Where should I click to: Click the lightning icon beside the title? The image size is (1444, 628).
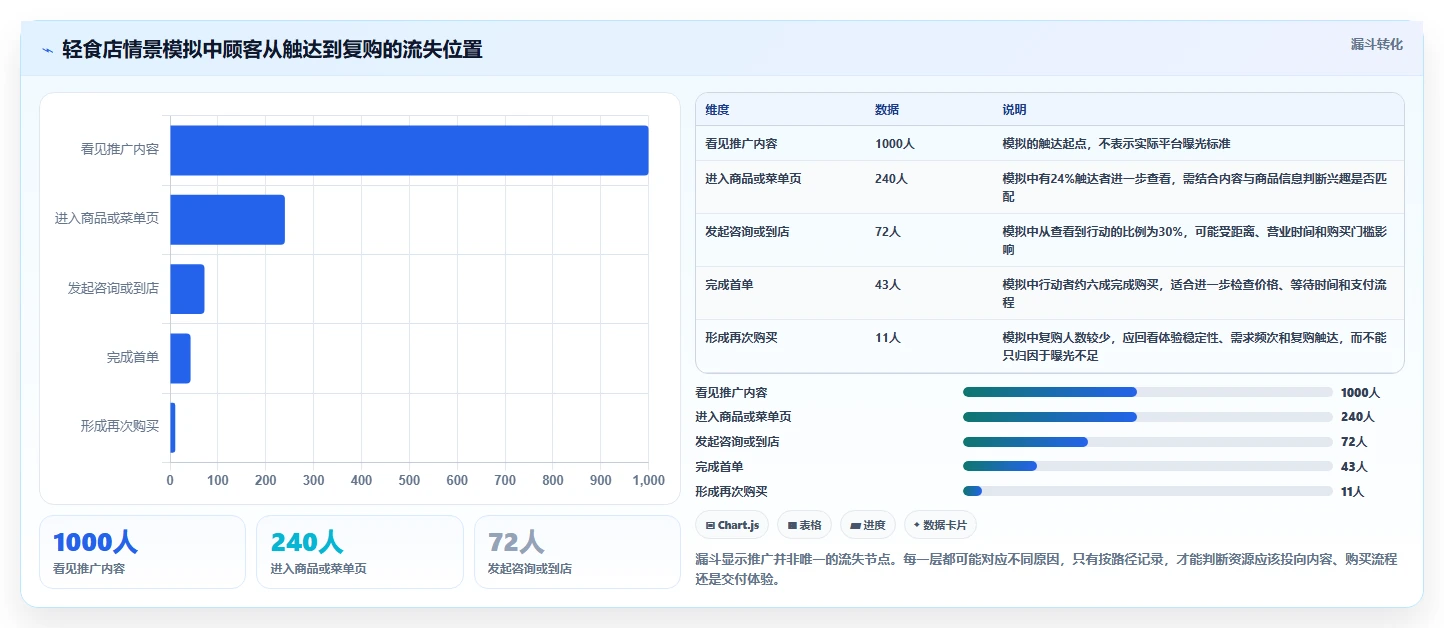47,50
